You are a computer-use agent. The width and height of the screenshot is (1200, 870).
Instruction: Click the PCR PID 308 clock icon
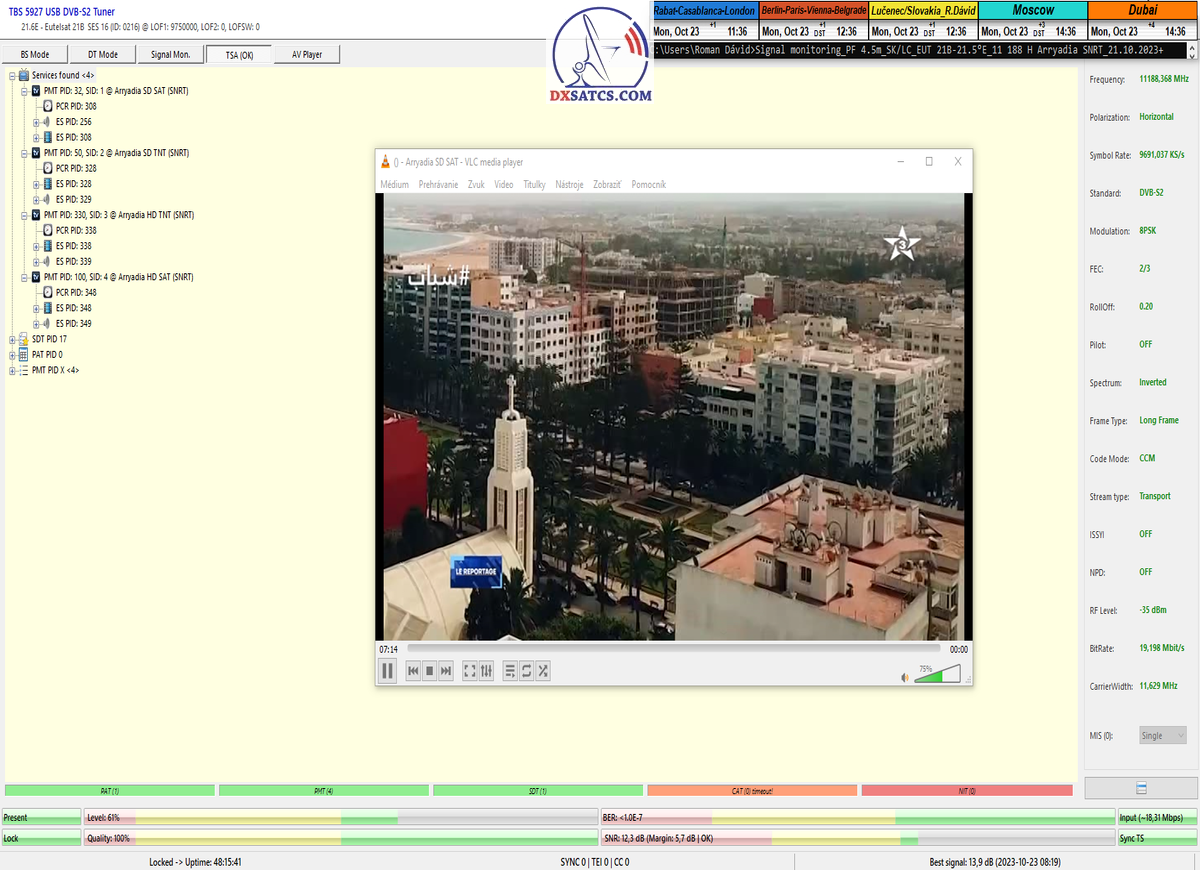click(x=48, y=106)
